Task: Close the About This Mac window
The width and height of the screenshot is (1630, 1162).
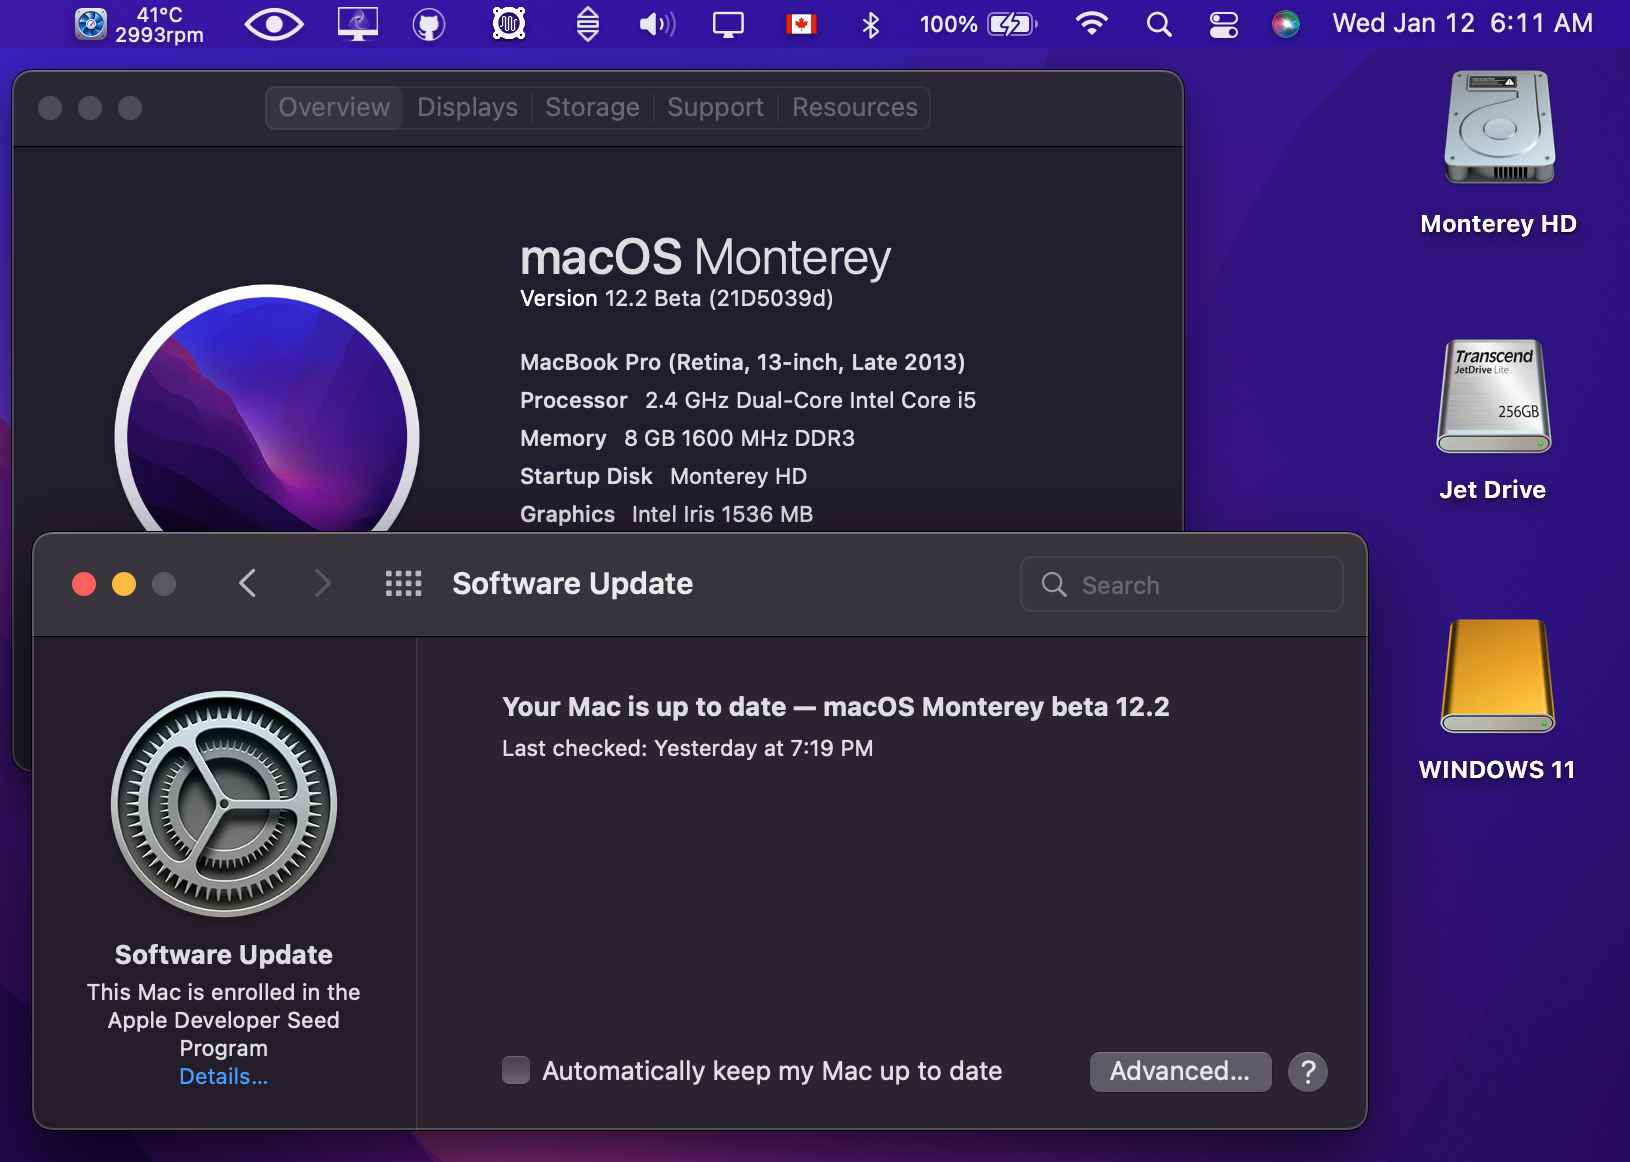Action: click(50, 108)
